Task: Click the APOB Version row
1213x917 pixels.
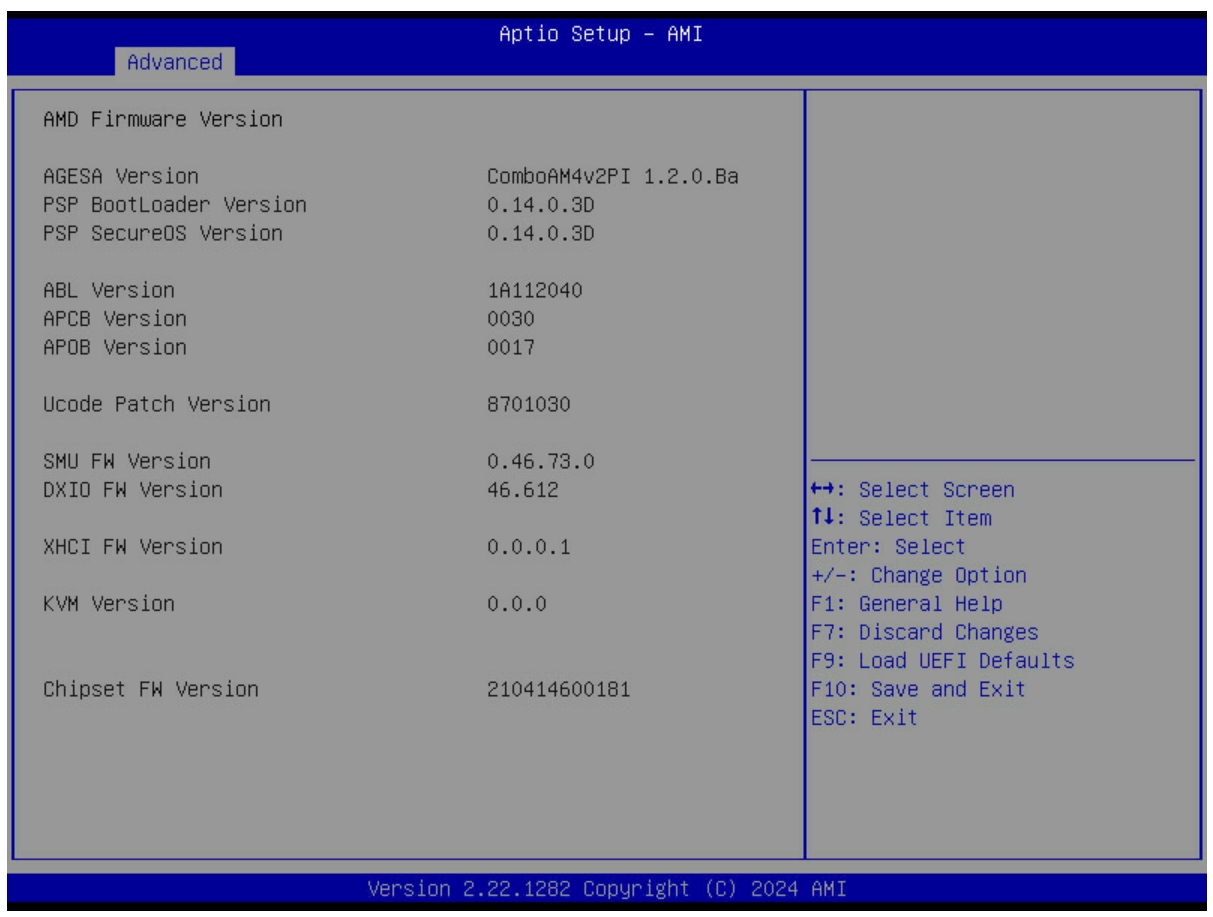Action: pos(115,347)
